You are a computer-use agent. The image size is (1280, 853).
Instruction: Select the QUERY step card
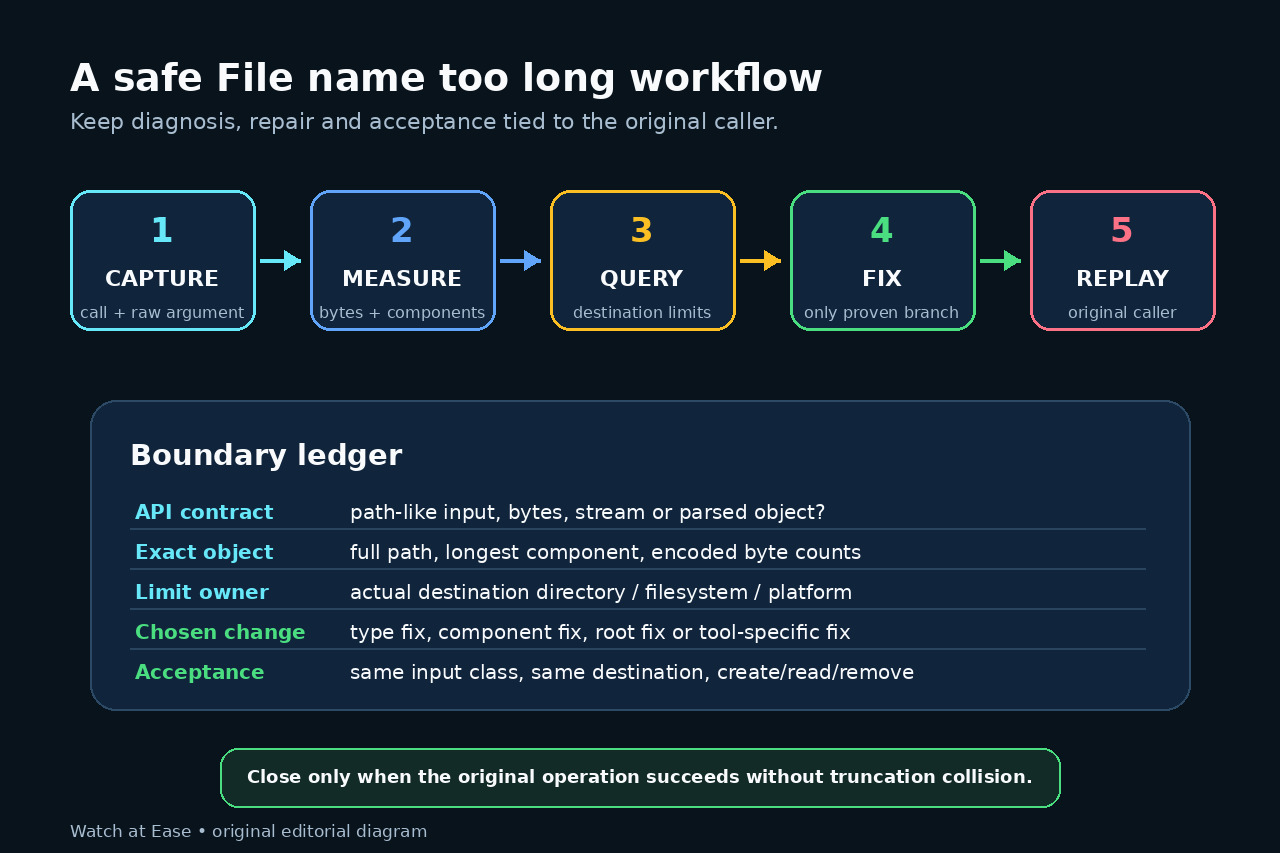coord(643,260)
